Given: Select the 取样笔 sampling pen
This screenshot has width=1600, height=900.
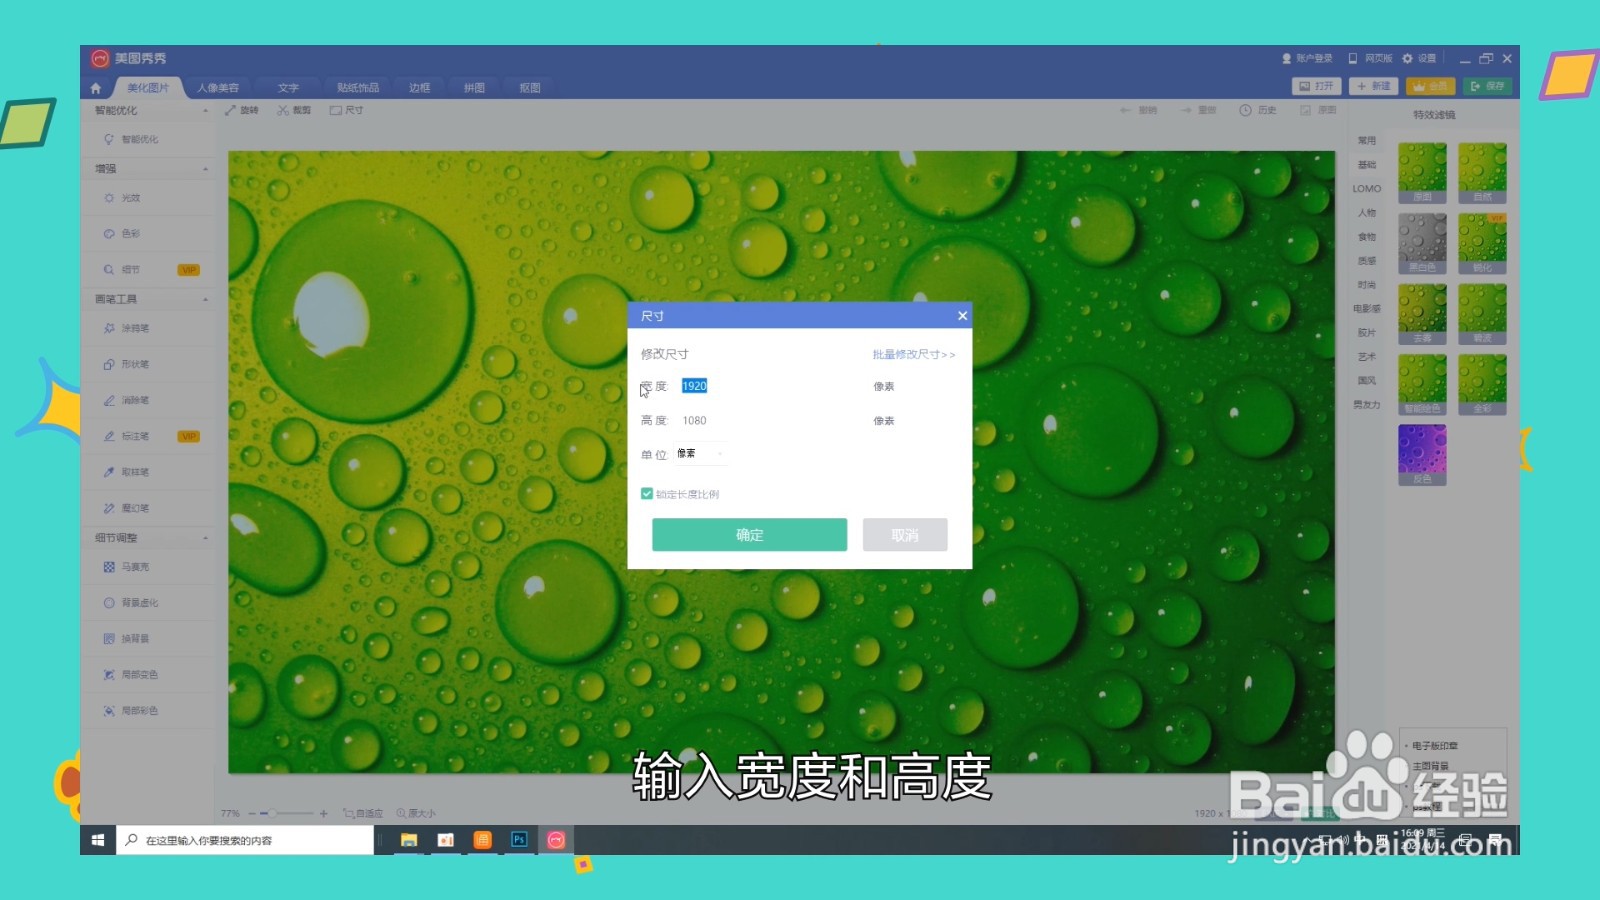Looking at the screenshot, I should (x=126, y=472).
